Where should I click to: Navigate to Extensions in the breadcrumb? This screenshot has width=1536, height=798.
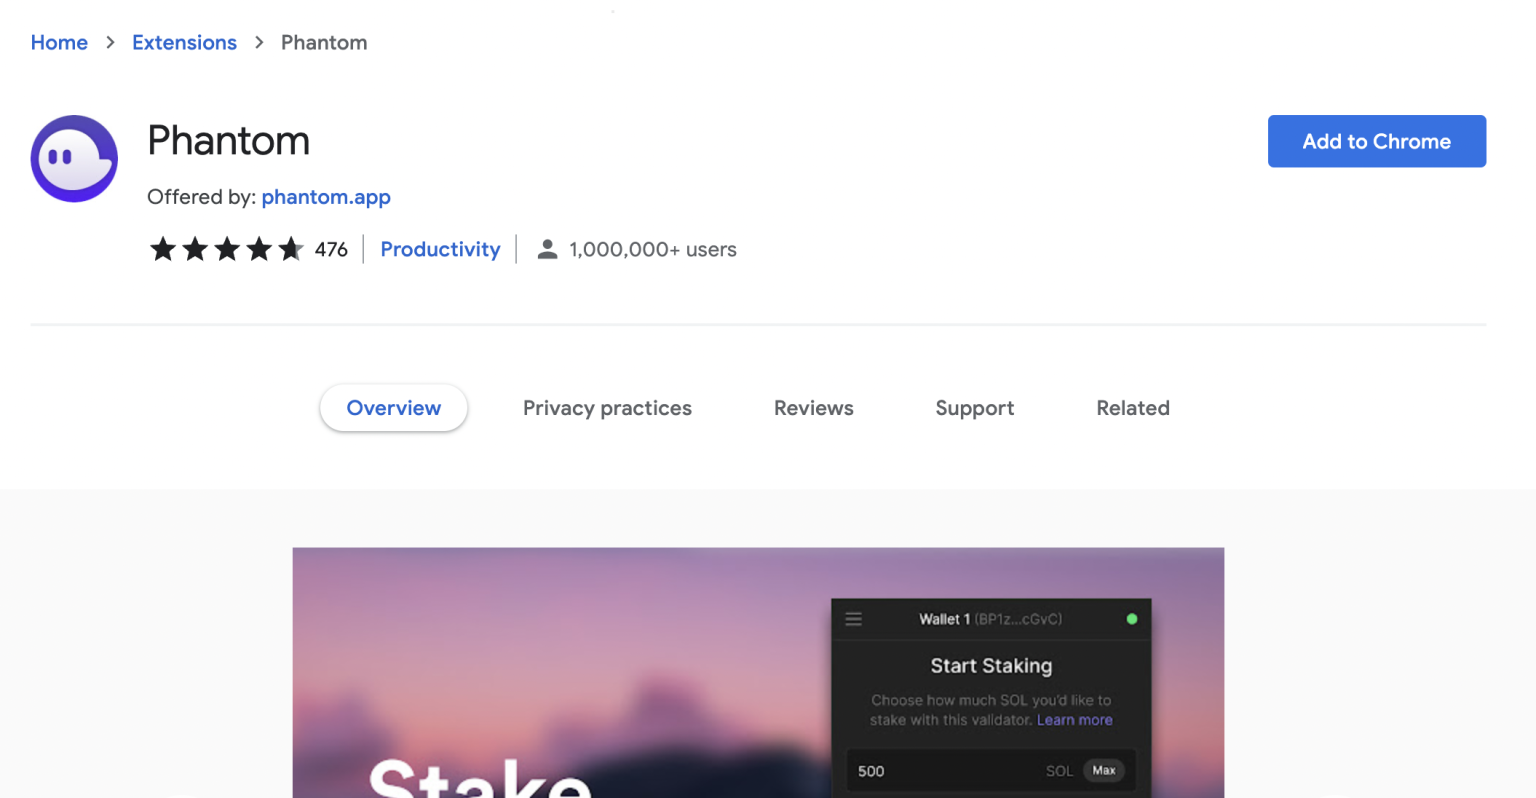(184, 43)
